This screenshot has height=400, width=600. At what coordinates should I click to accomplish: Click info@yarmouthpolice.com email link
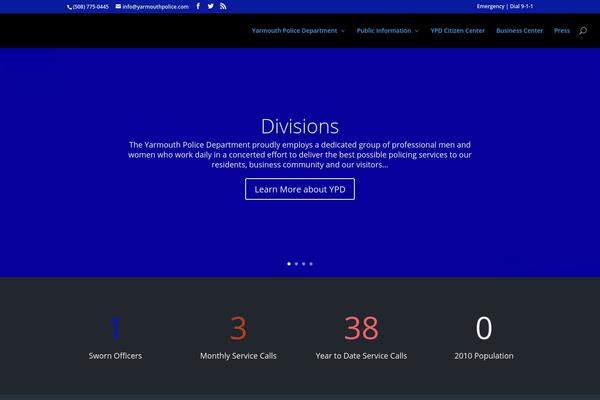click(155, 7)
